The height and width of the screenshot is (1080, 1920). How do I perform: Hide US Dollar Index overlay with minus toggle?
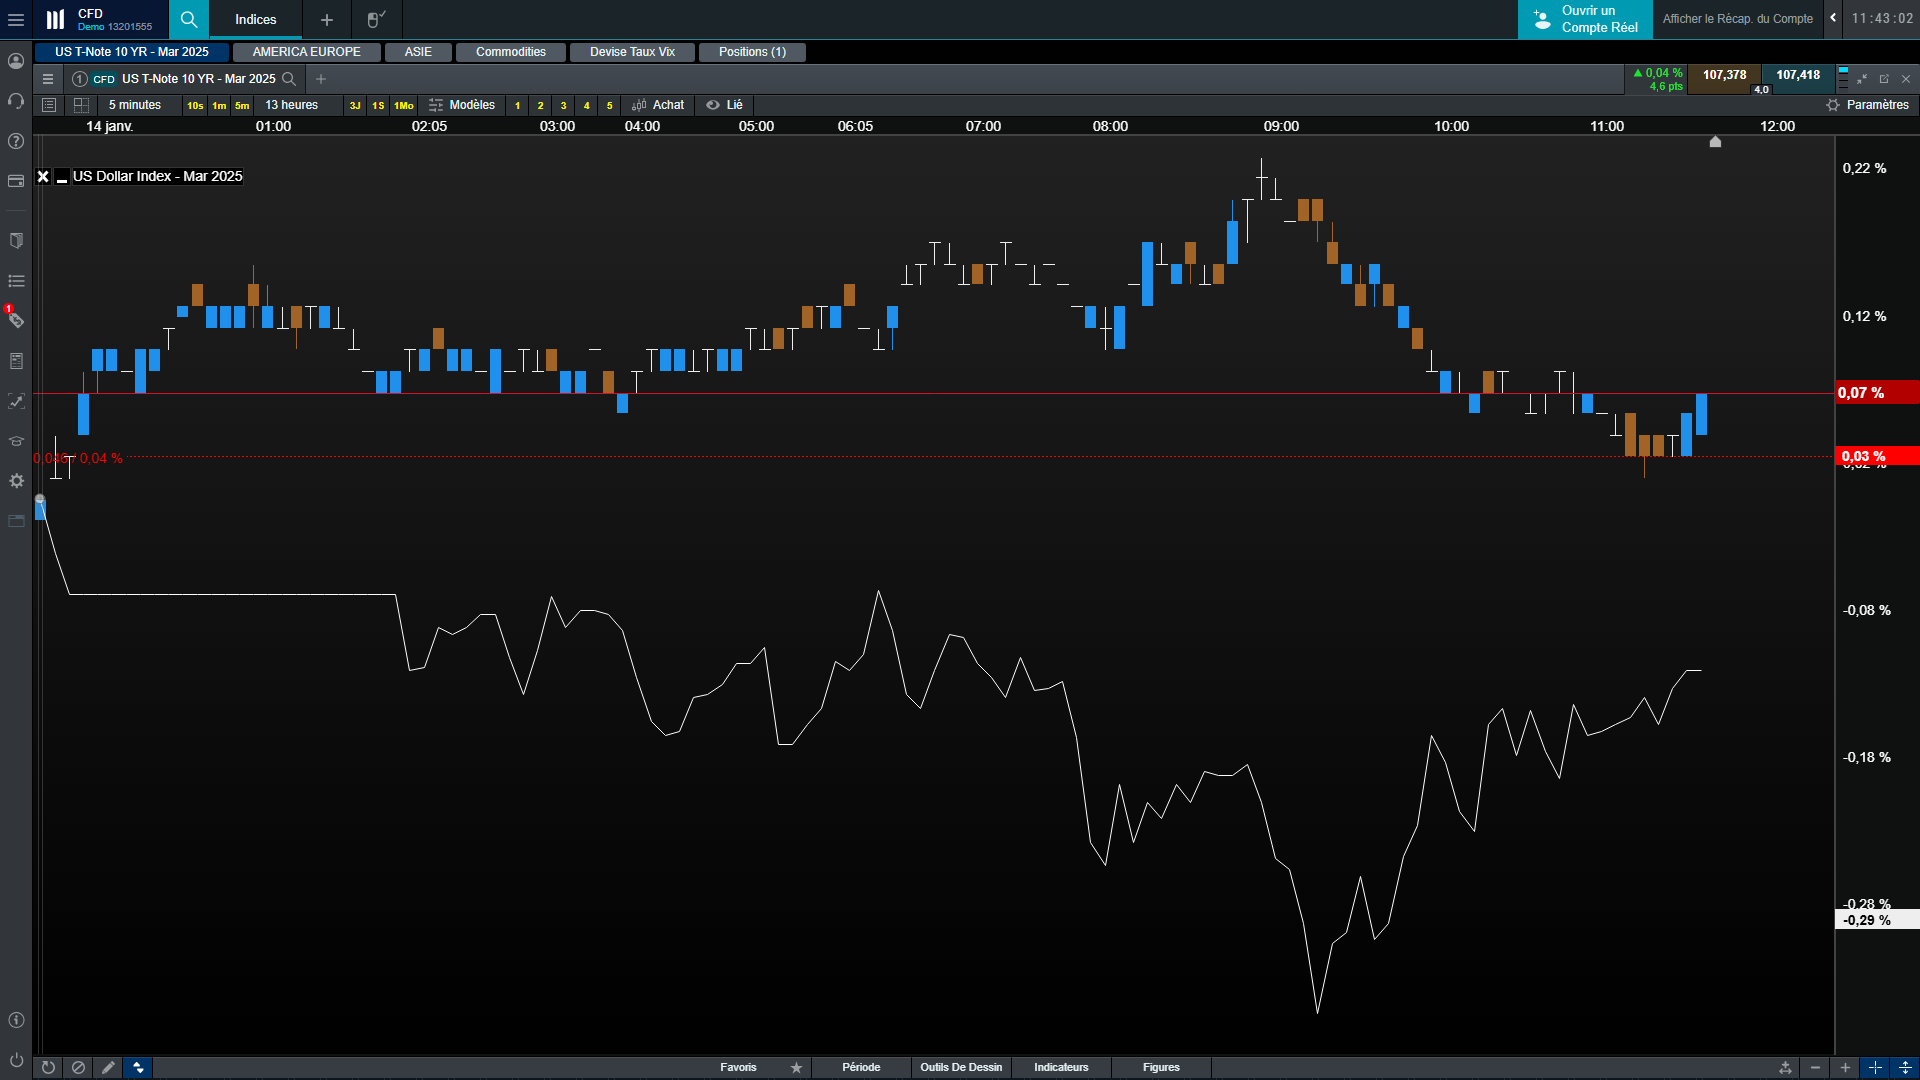62,177
